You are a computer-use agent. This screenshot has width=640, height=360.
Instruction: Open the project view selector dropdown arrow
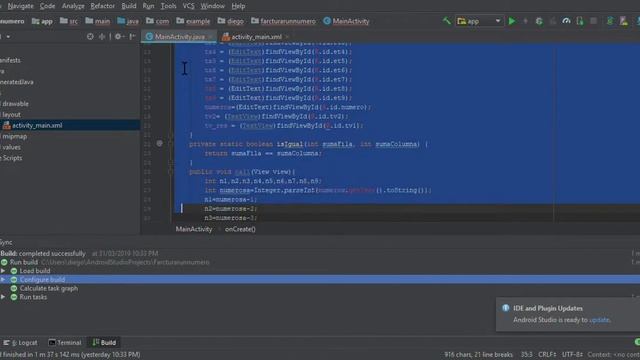(x=8, y=37)
